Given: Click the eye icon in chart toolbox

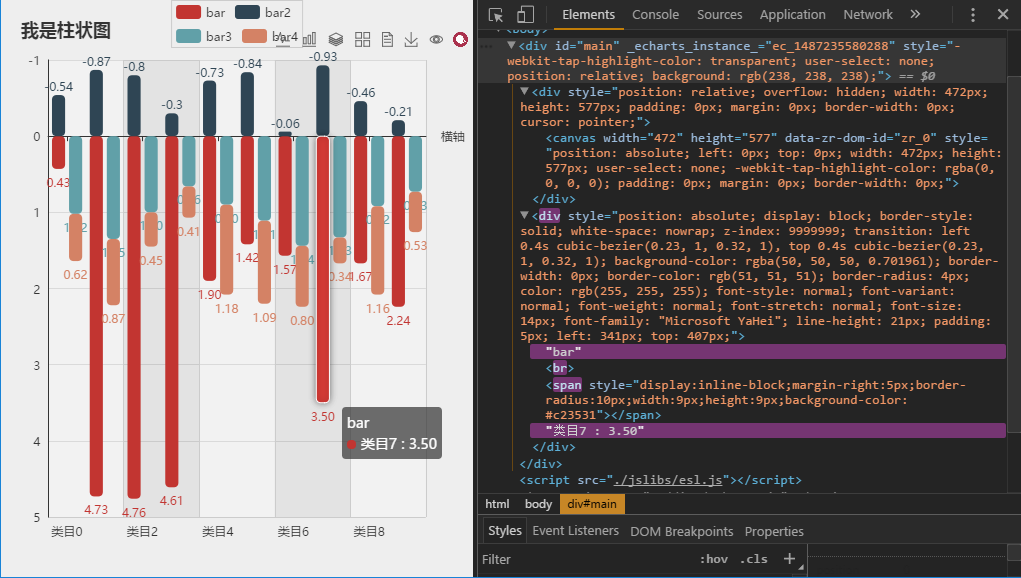Looking at the screenshot, I should point(436,40).
